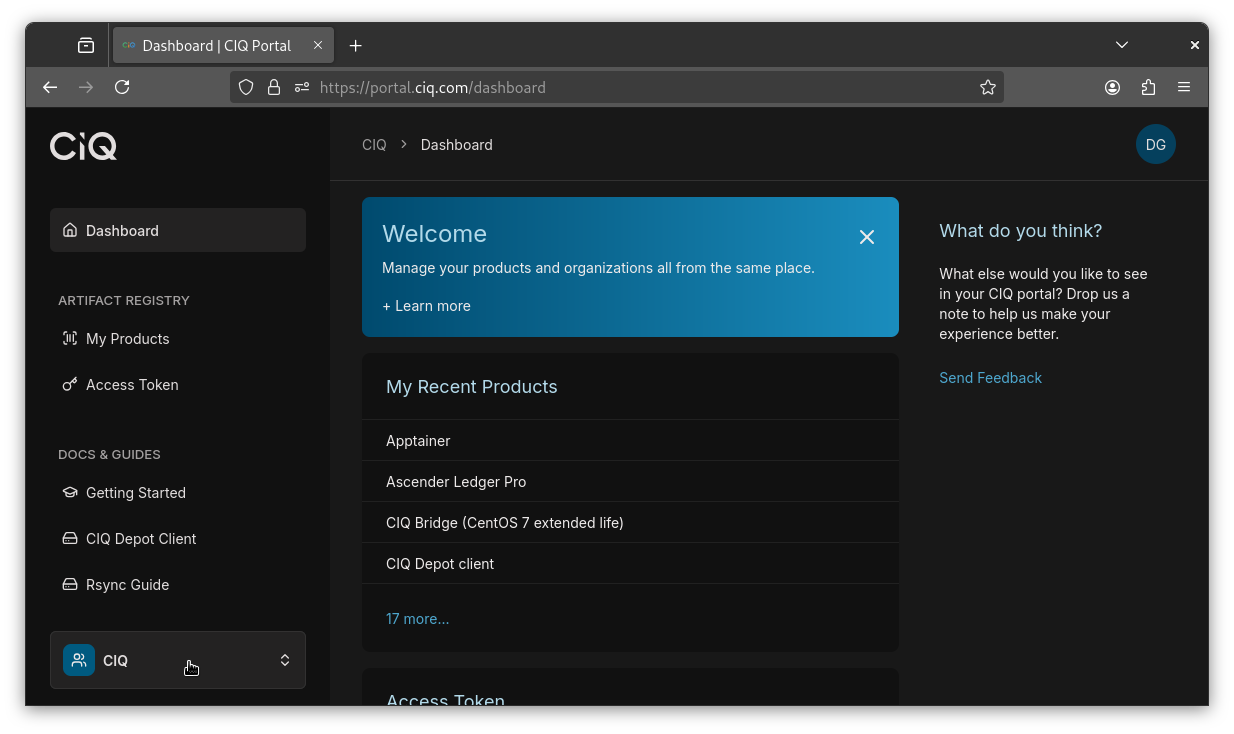Expand the CIQ organization switcher

(178, 660)
